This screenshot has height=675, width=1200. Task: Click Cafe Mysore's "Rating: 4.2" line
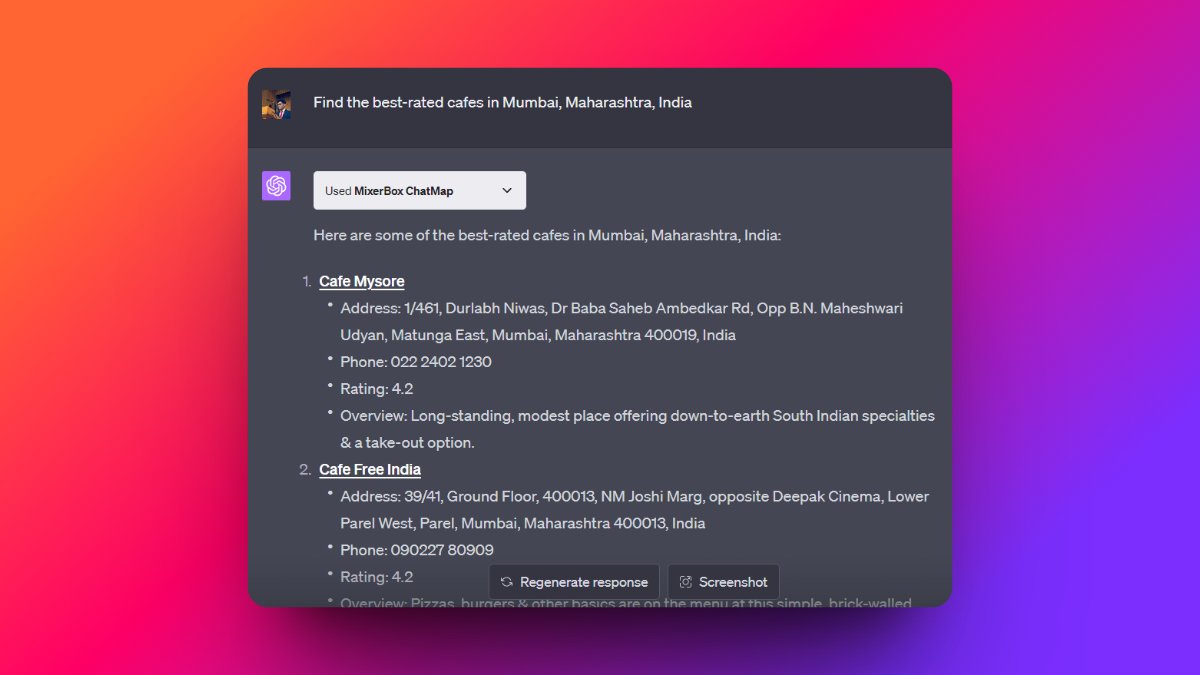(x=377, y=389)
